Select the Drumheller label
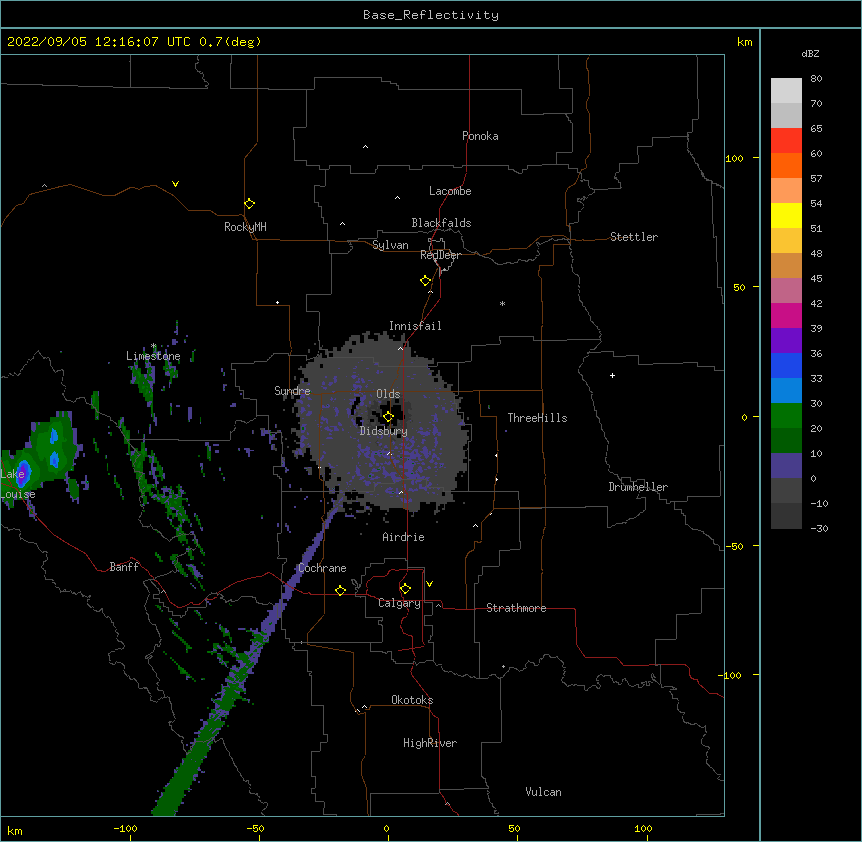Image resolution: width=862 pixels, height=842 pixels. (638, 487)
